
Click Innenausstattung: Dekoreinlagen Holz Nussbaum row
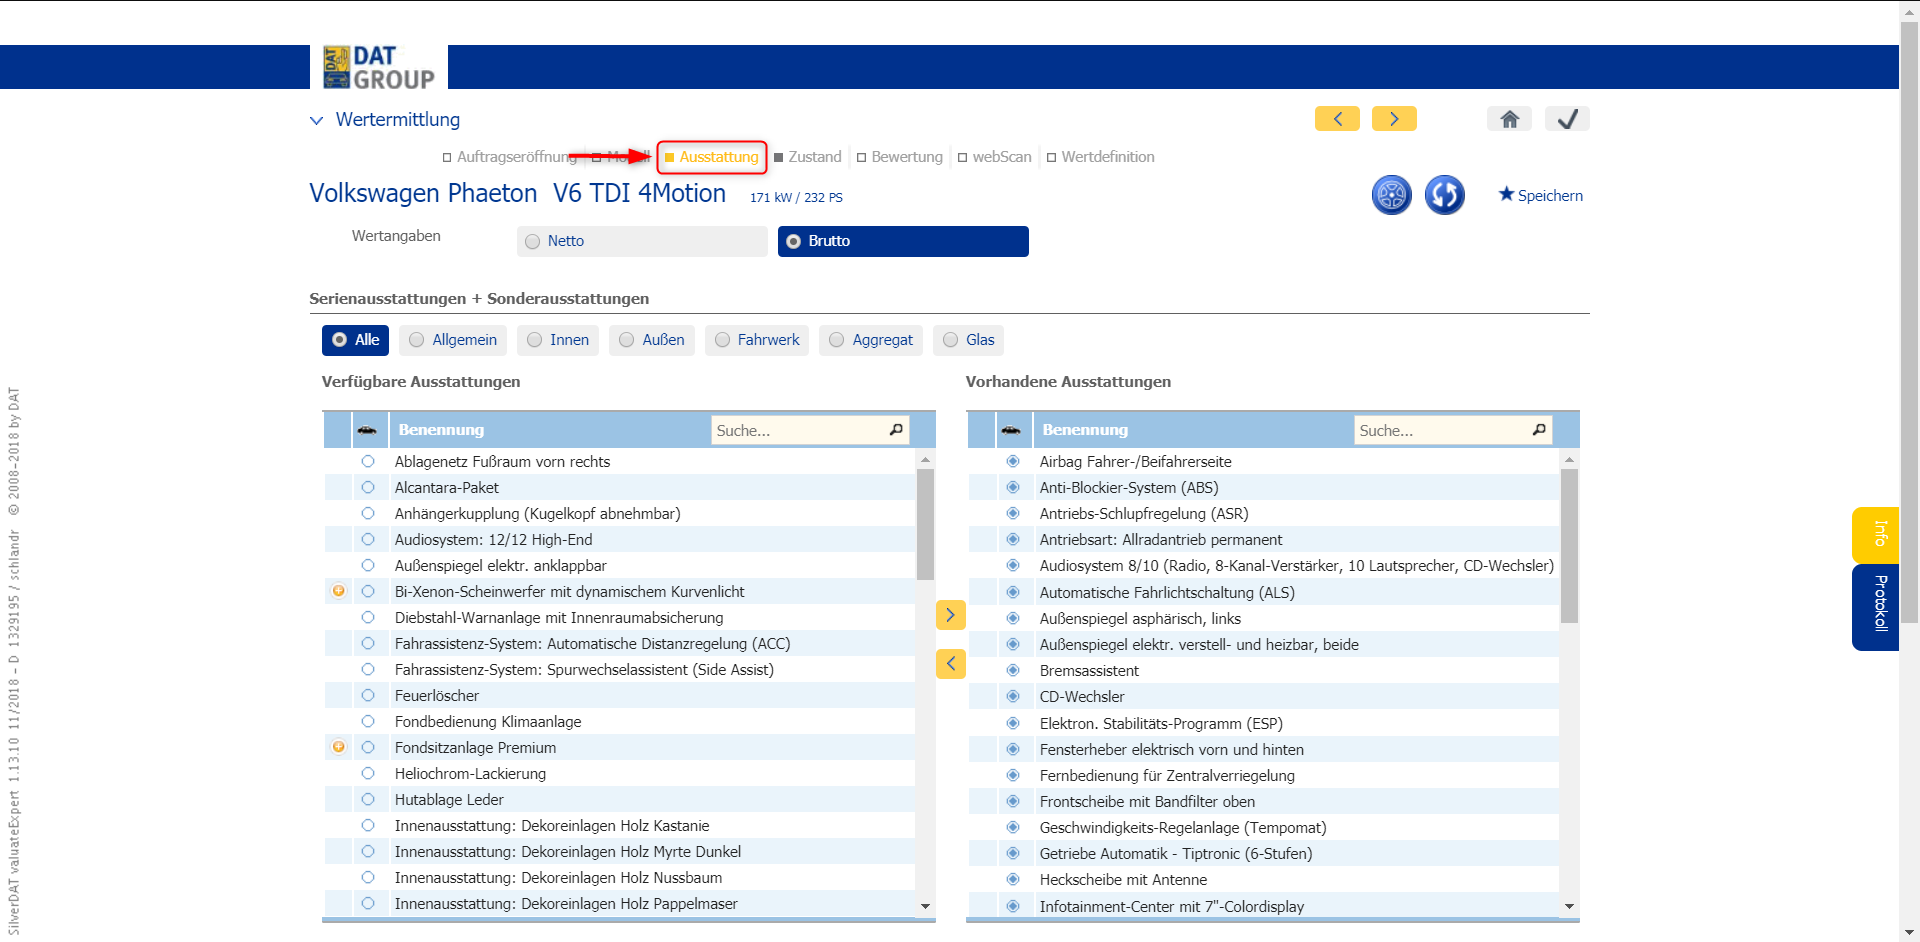pyautogui.click(x=620, y=877)
